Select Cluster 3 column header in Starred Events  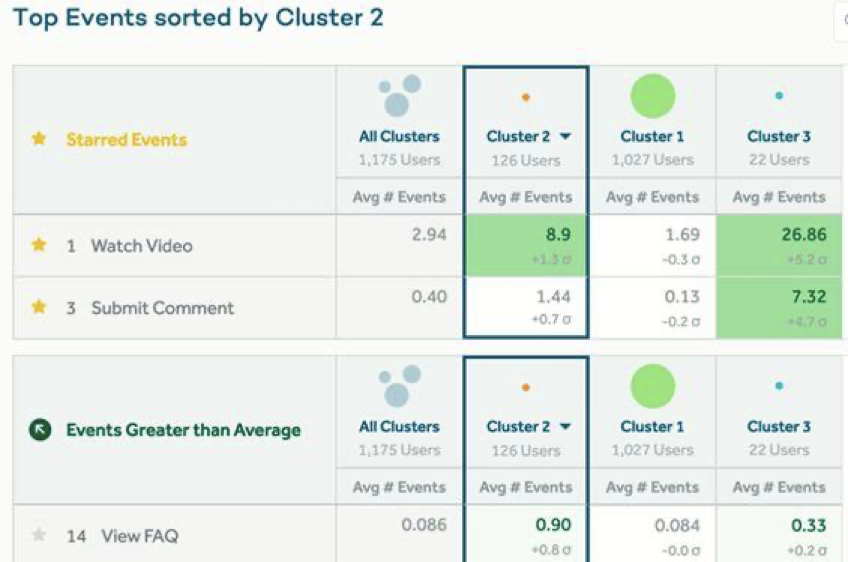[779, 136]
